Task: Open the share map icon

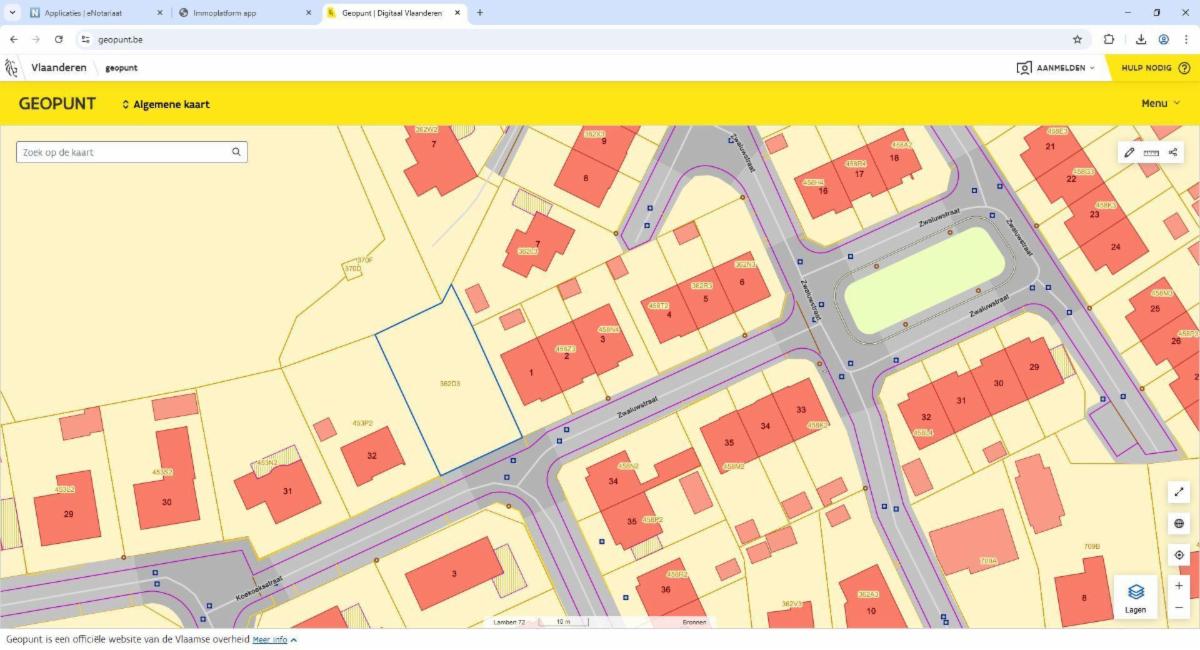Action: click(x=1173, y=153)
